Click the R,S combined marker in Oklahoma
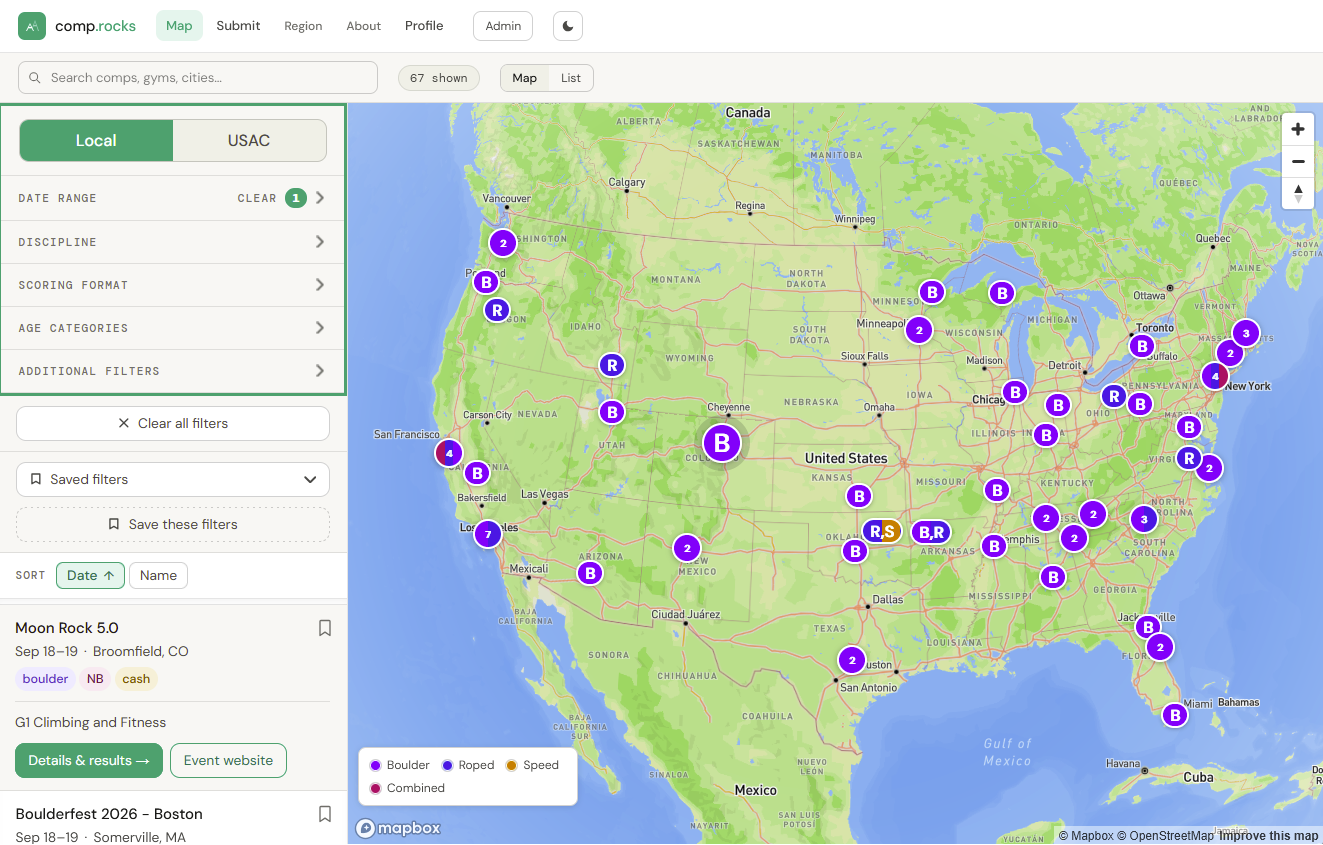Image resolution: width=1323 pixels, height=845 pixels. [882, 531]
